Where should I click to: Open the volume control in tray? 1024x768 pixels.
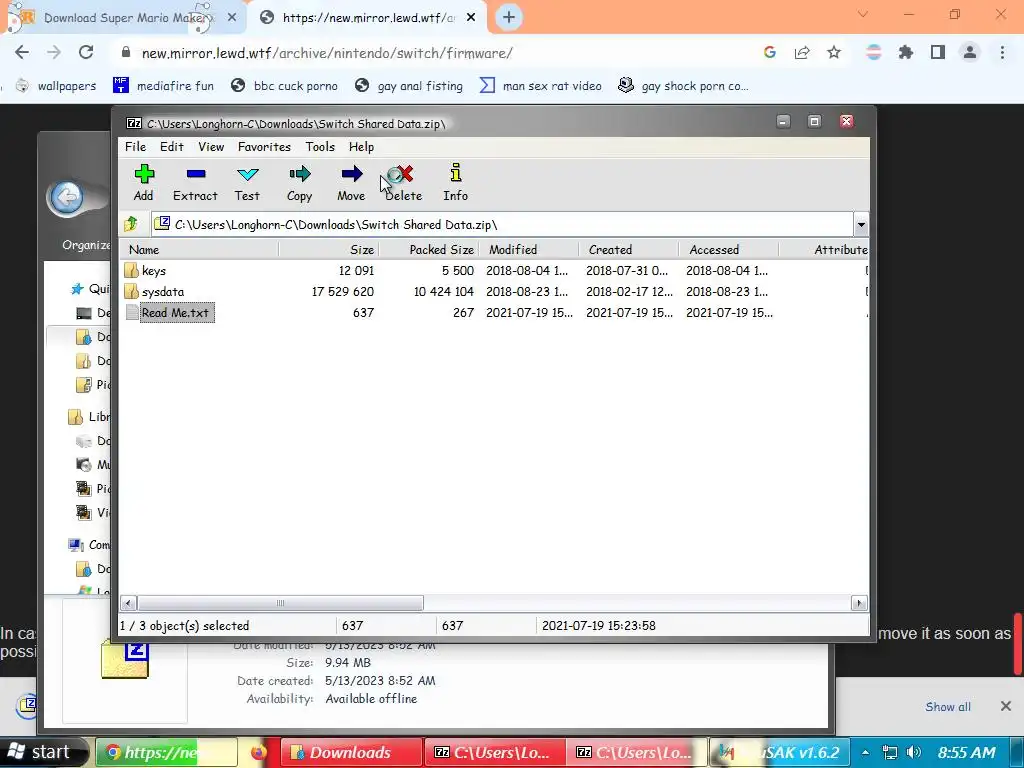coord(914,752)
